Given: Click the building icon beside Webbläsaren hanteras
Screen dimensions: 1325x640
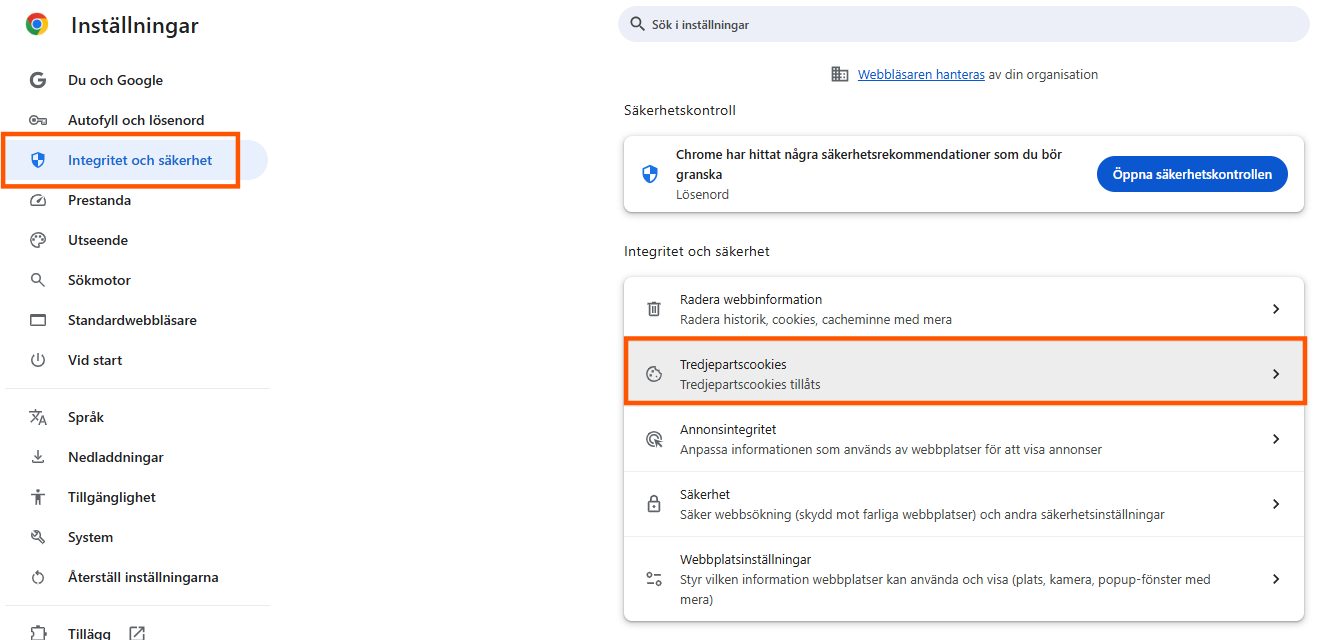Looking at the screenshot, I should click(x=839, y=73).
